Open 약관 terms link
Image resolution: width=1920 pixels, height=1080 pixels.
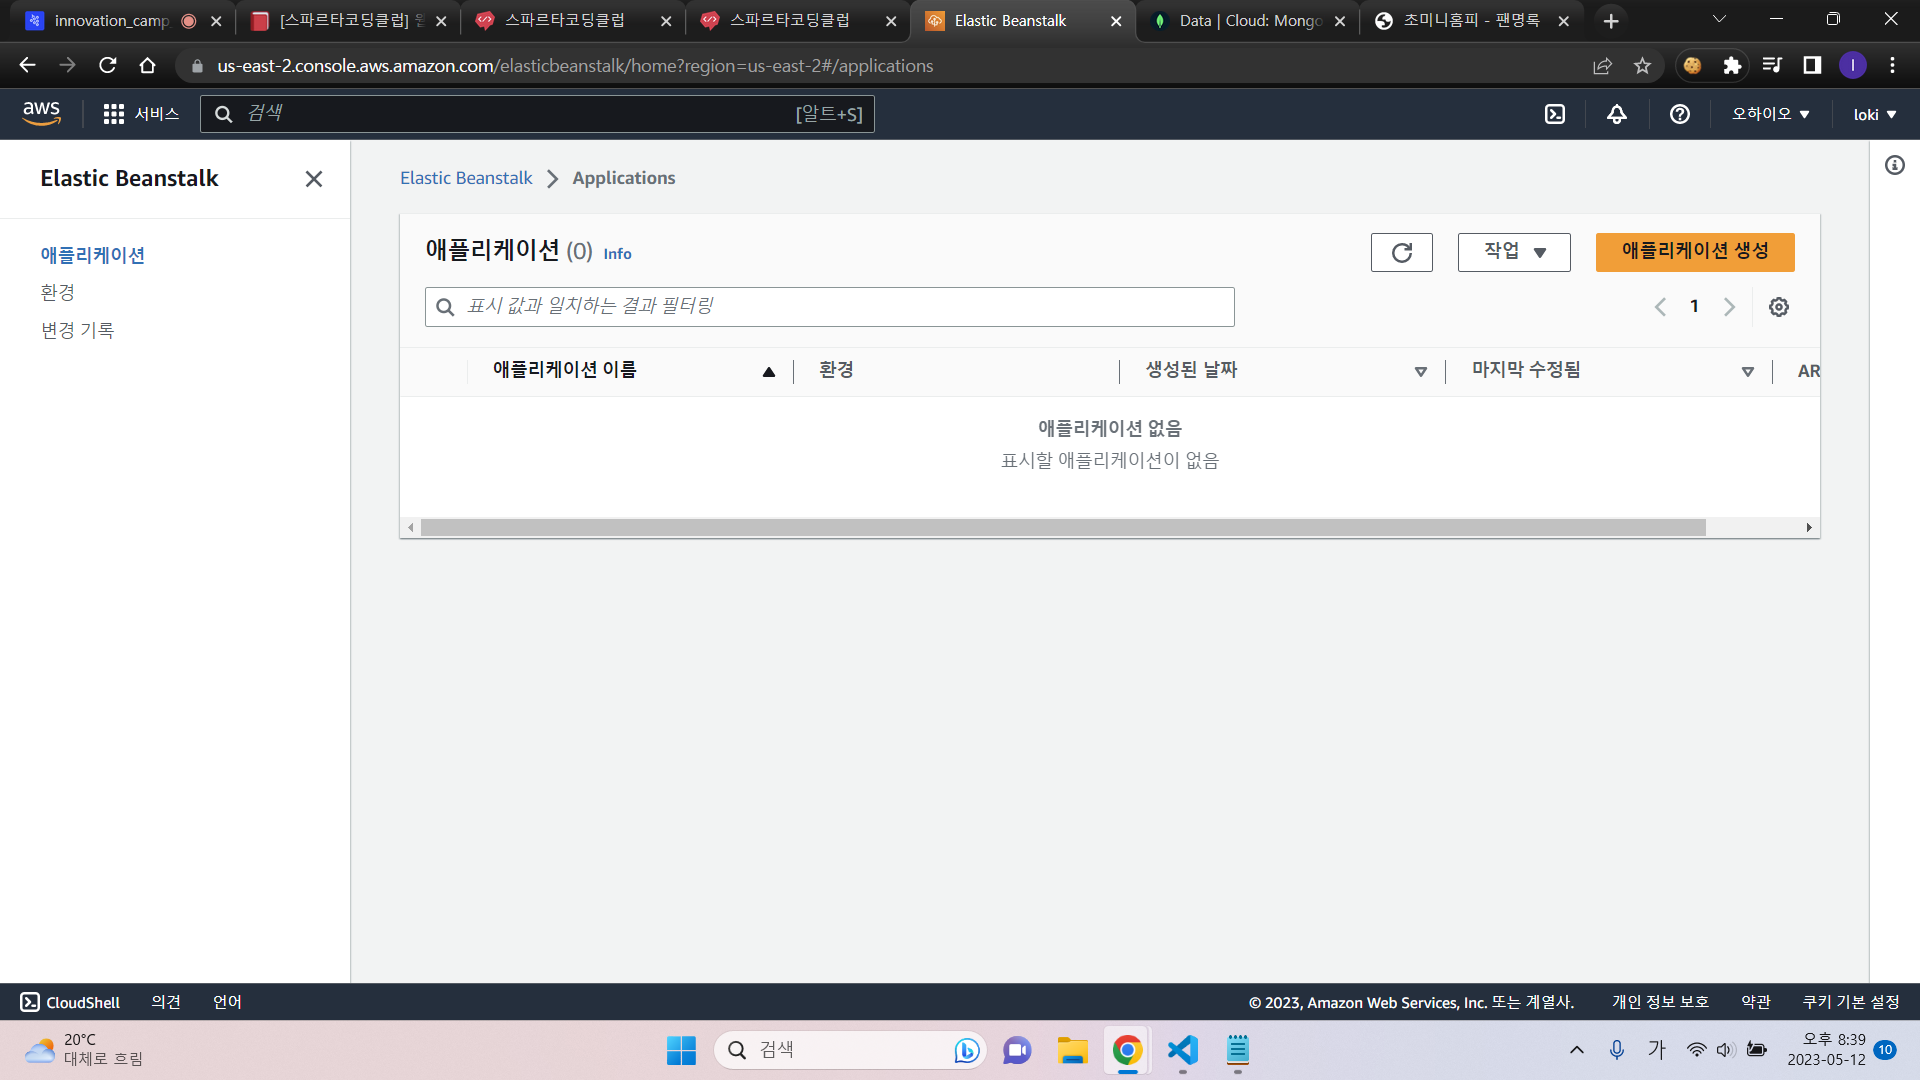click(x=1756, y=1002)
